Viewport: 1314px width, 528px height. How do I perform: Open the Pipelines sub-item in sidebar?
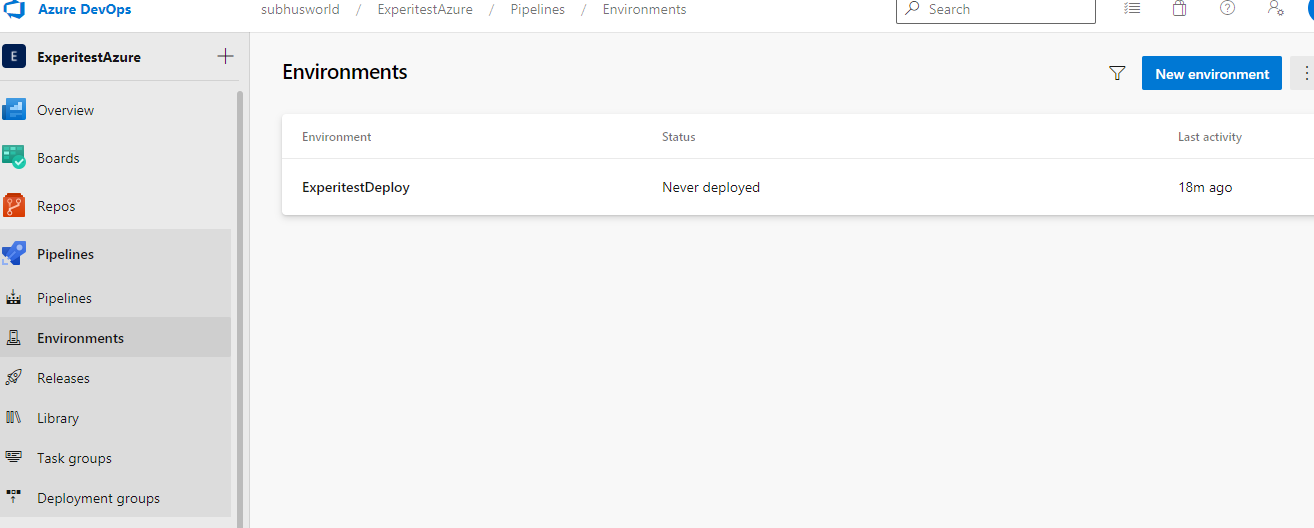(115, 298)
